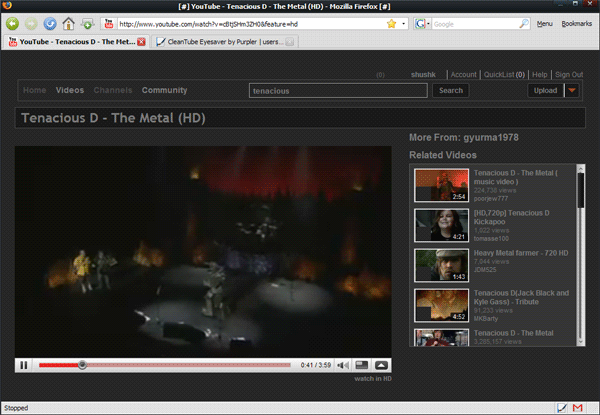Expand the orange Upload dropdown arrow
Viewport: 600px width, 415px height.
[x=572, y=91]
